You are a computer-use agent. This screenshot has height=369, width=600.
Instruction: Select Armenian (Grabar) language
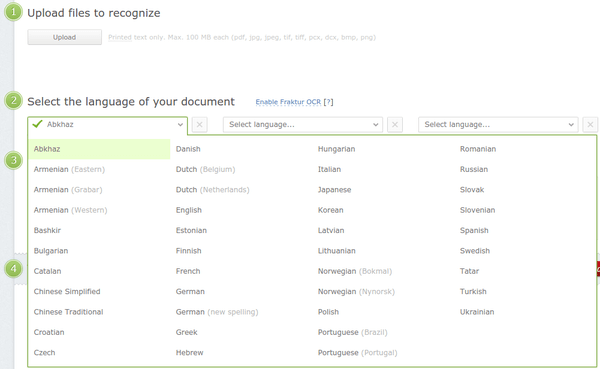click(x=68, y=189)
